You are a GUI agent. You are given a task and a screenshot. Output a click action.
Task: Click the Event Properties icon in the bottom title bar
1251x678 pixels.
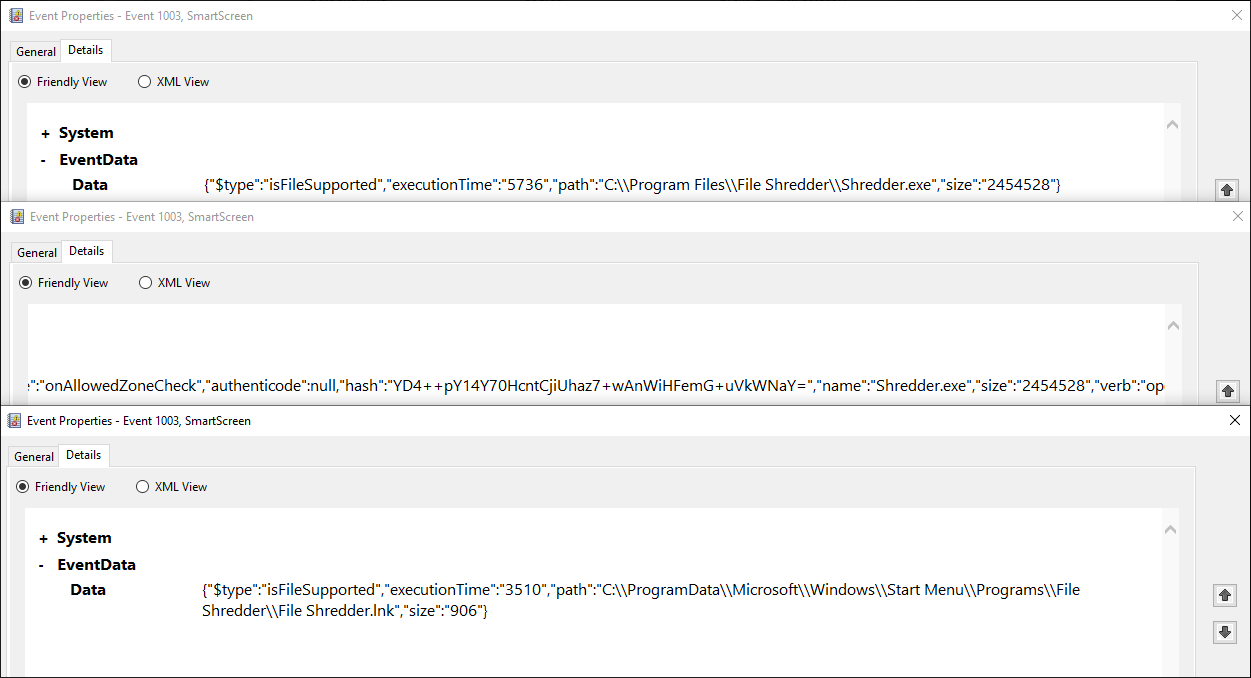coord(14,421)
